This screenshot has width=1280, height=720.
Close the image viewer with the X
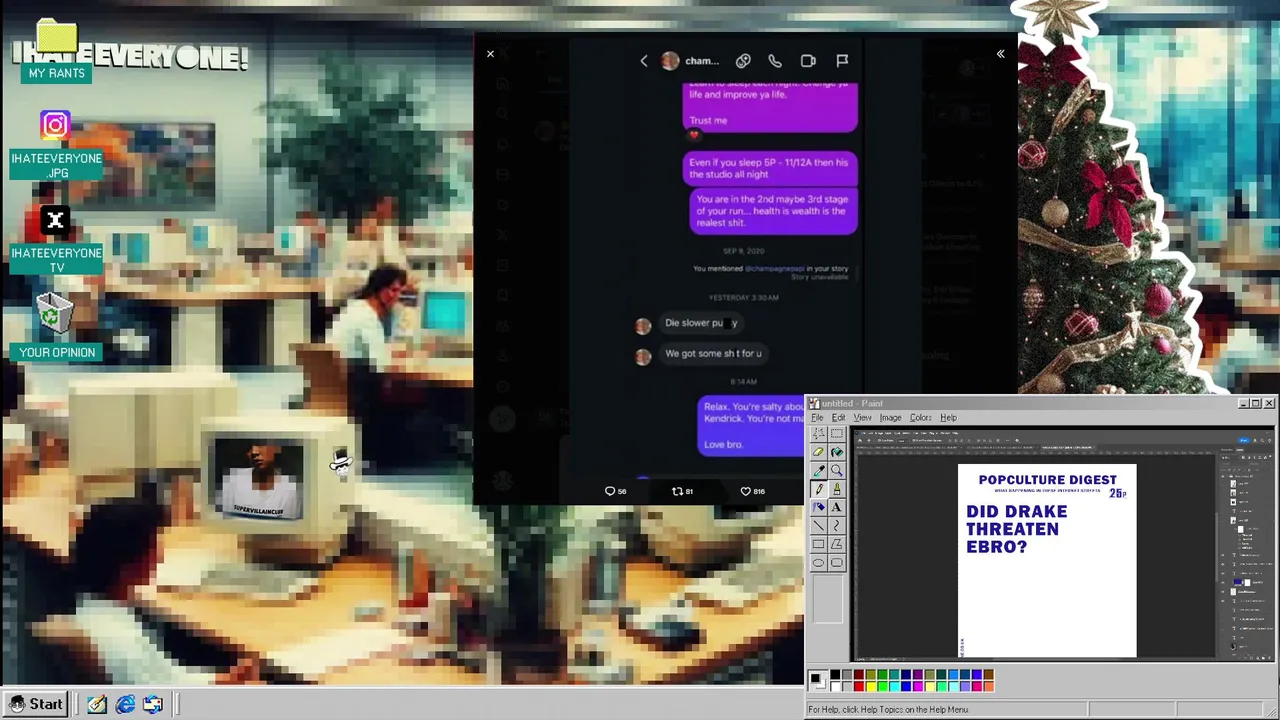pos(490,54)
